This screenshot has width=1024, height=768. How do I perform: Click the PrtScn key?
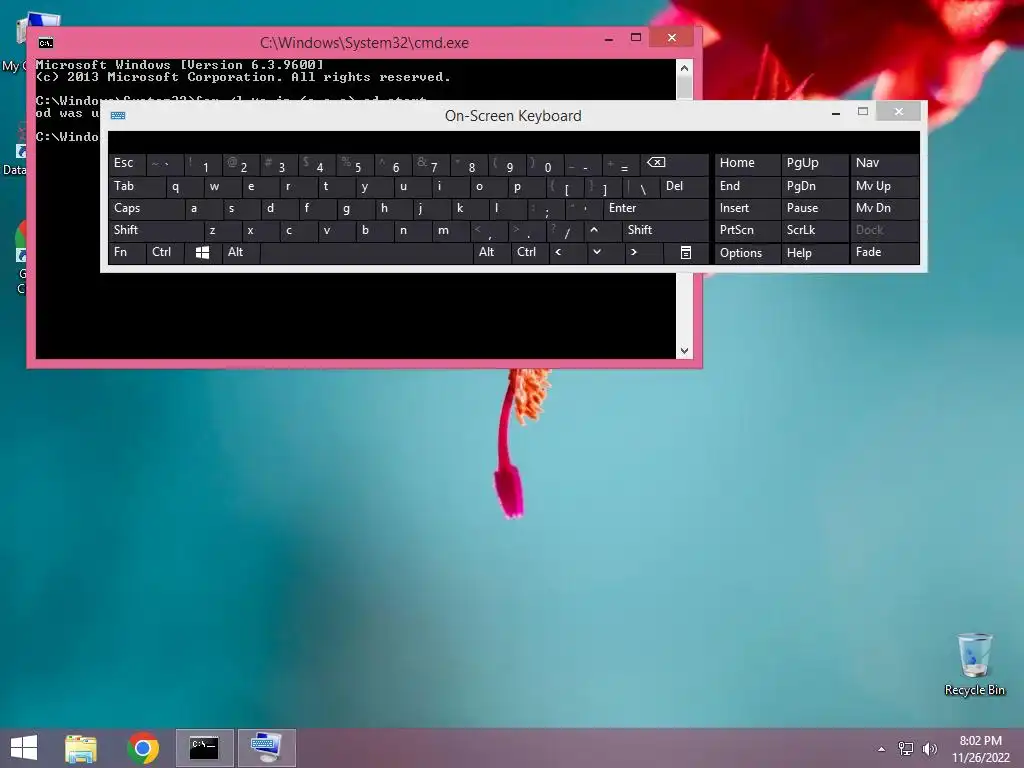click(x=747, y=231)
